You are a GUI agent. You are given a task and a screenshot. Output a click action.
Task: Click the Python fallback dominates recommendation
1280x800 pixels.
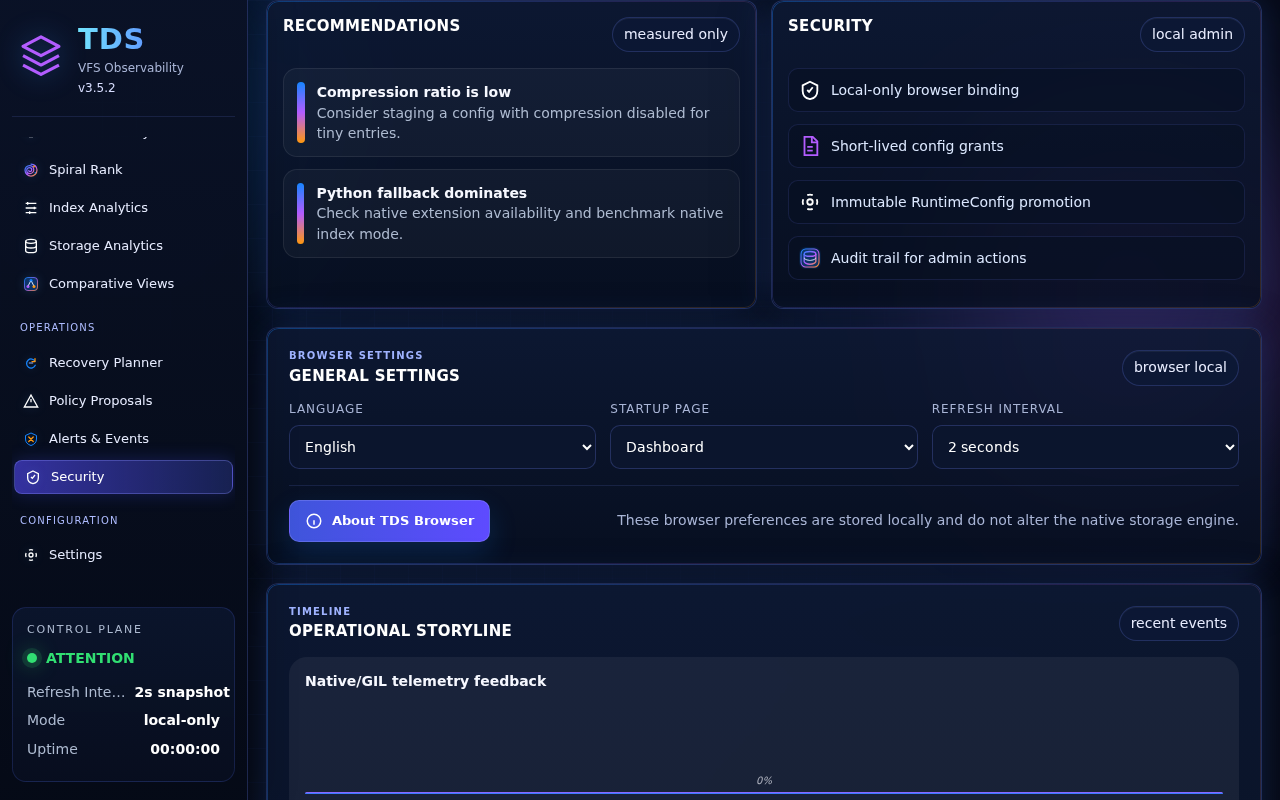tap(511, 213)
